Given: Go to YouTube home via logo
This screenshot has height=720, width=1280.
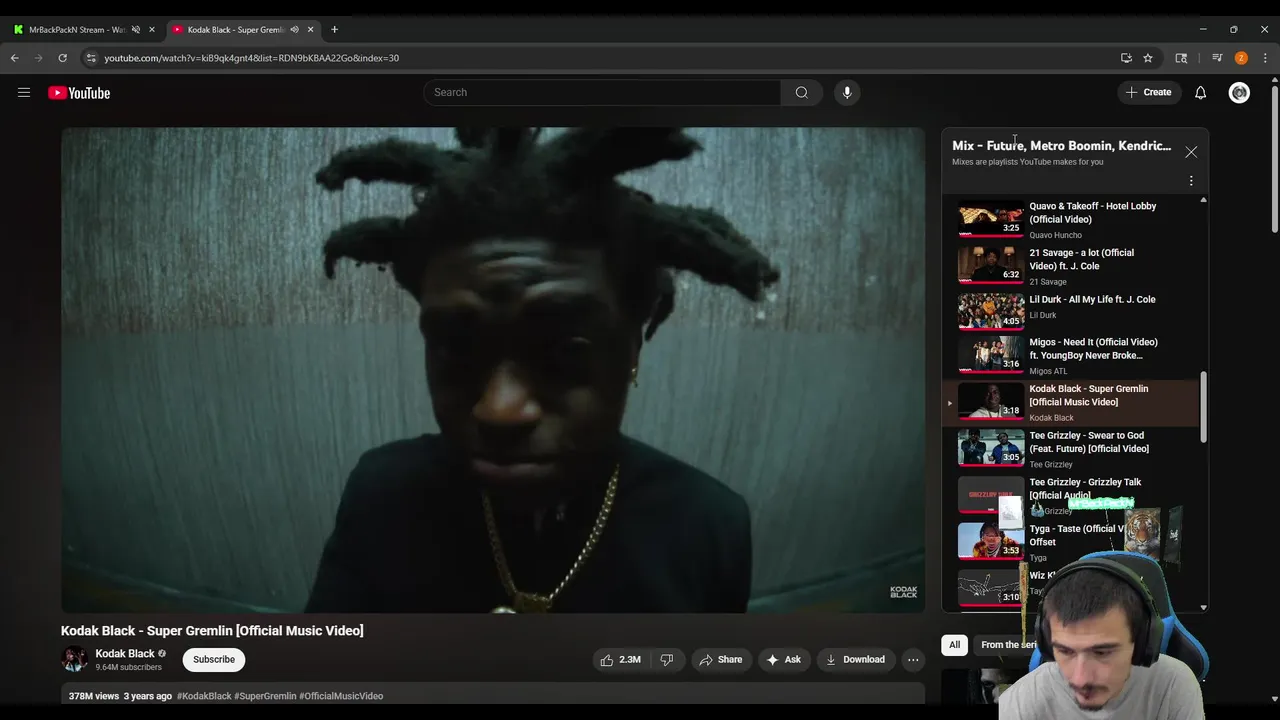Looking at the screenshot, I should click(79, 93).
